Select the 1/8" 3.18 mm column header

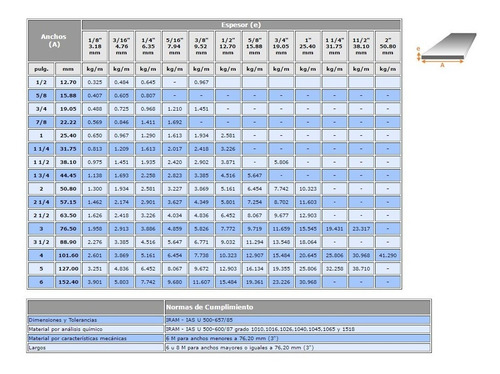95,46
